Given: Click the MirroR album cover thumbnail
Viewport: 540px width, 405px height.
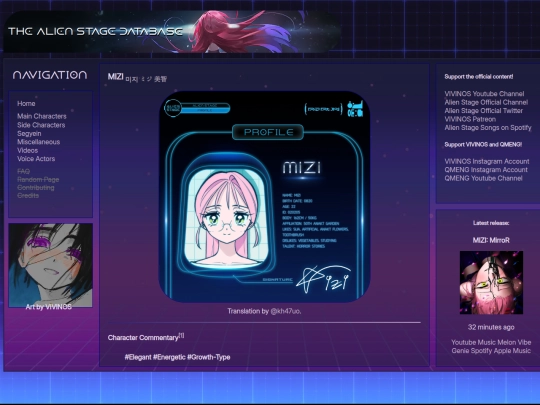Looking at the screenshot, I should (491, 283).
